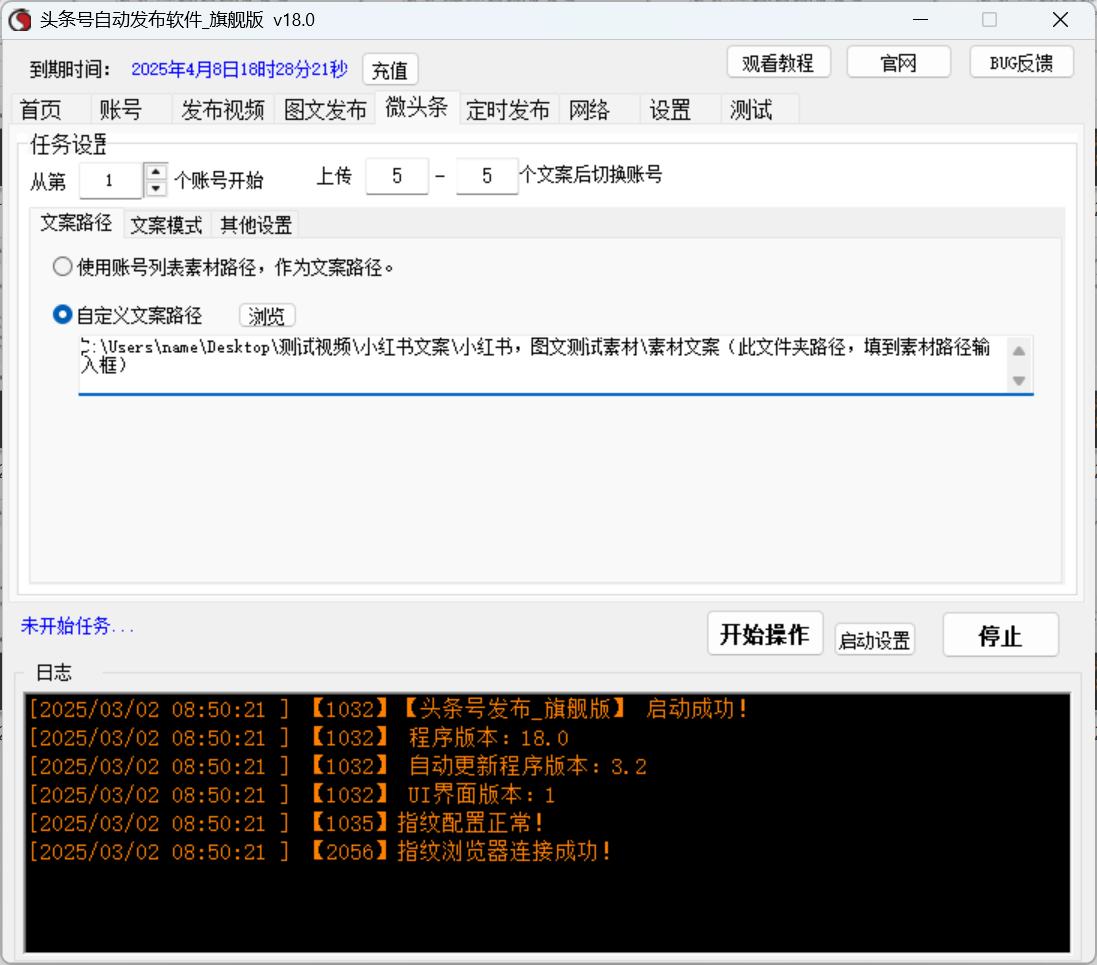Click the path box scroll down arrow

(1019, 381)
